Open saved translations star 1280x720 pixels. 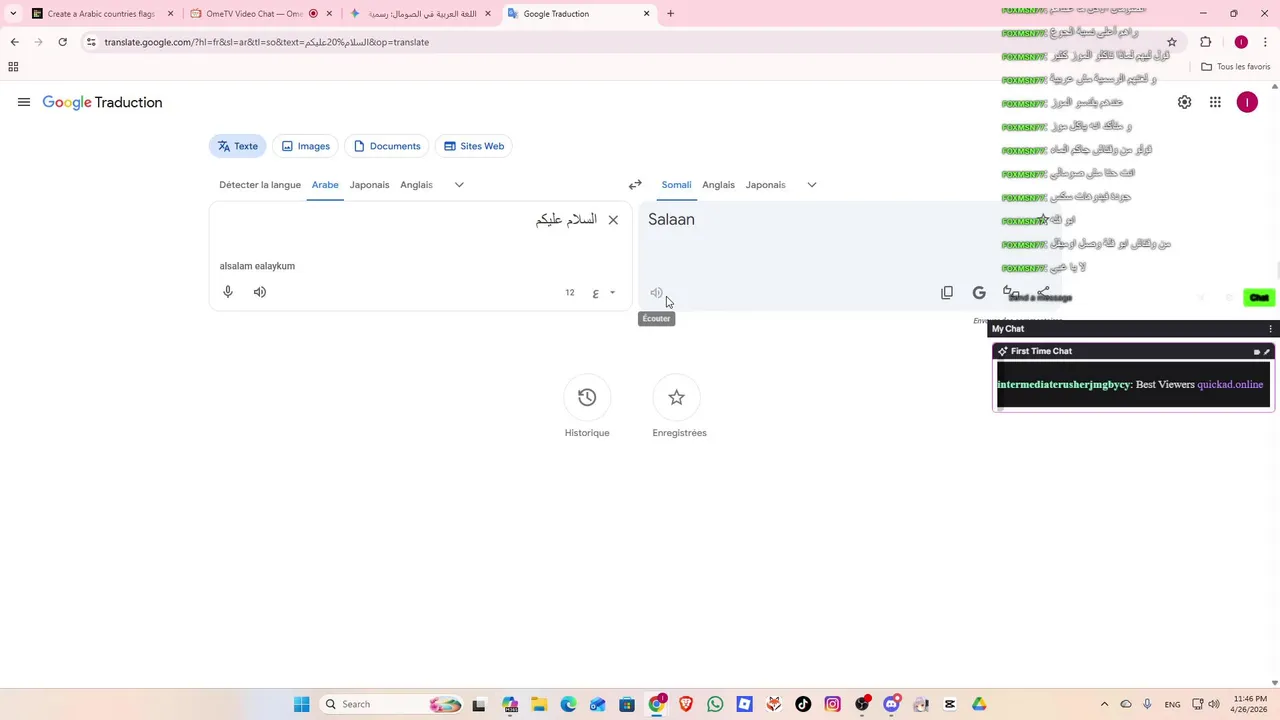[677, 397]
